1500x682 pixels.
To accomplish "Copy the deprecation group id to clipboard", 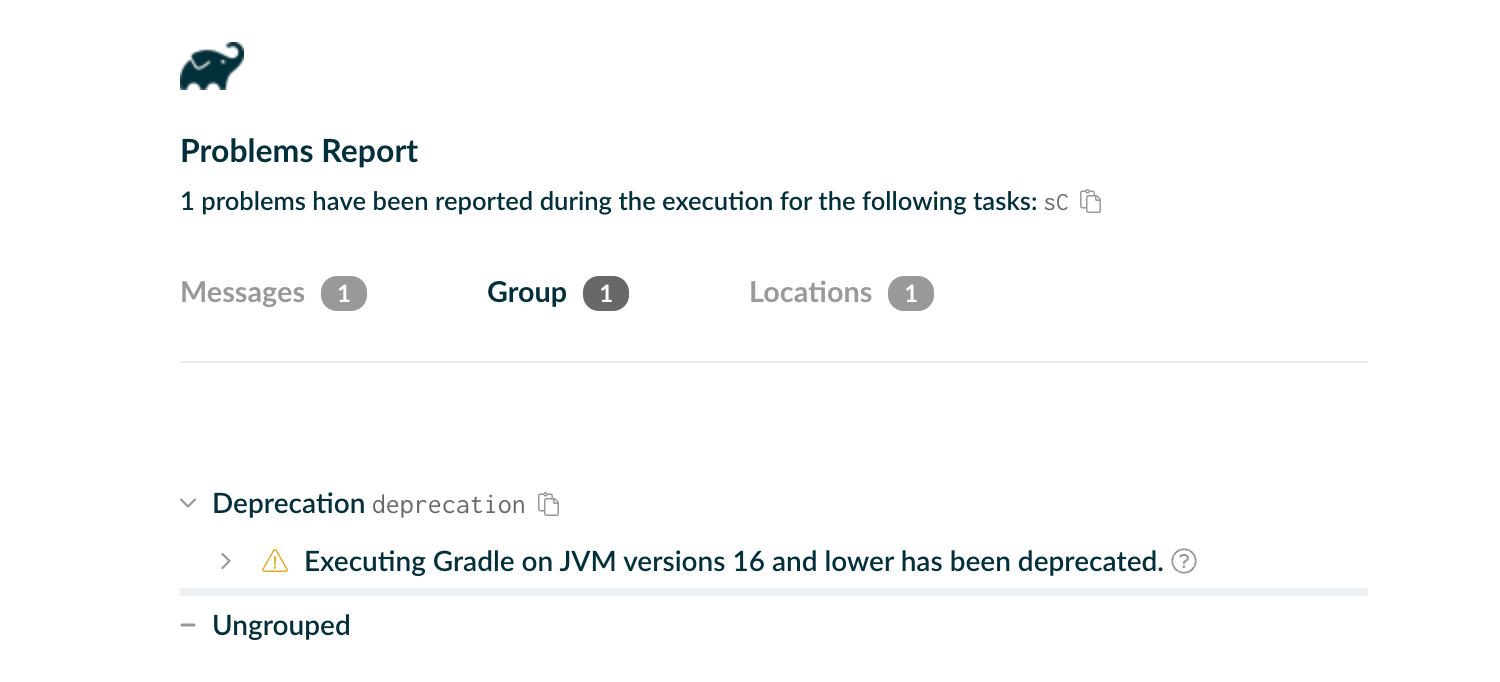I will click(x=548, y=504).
